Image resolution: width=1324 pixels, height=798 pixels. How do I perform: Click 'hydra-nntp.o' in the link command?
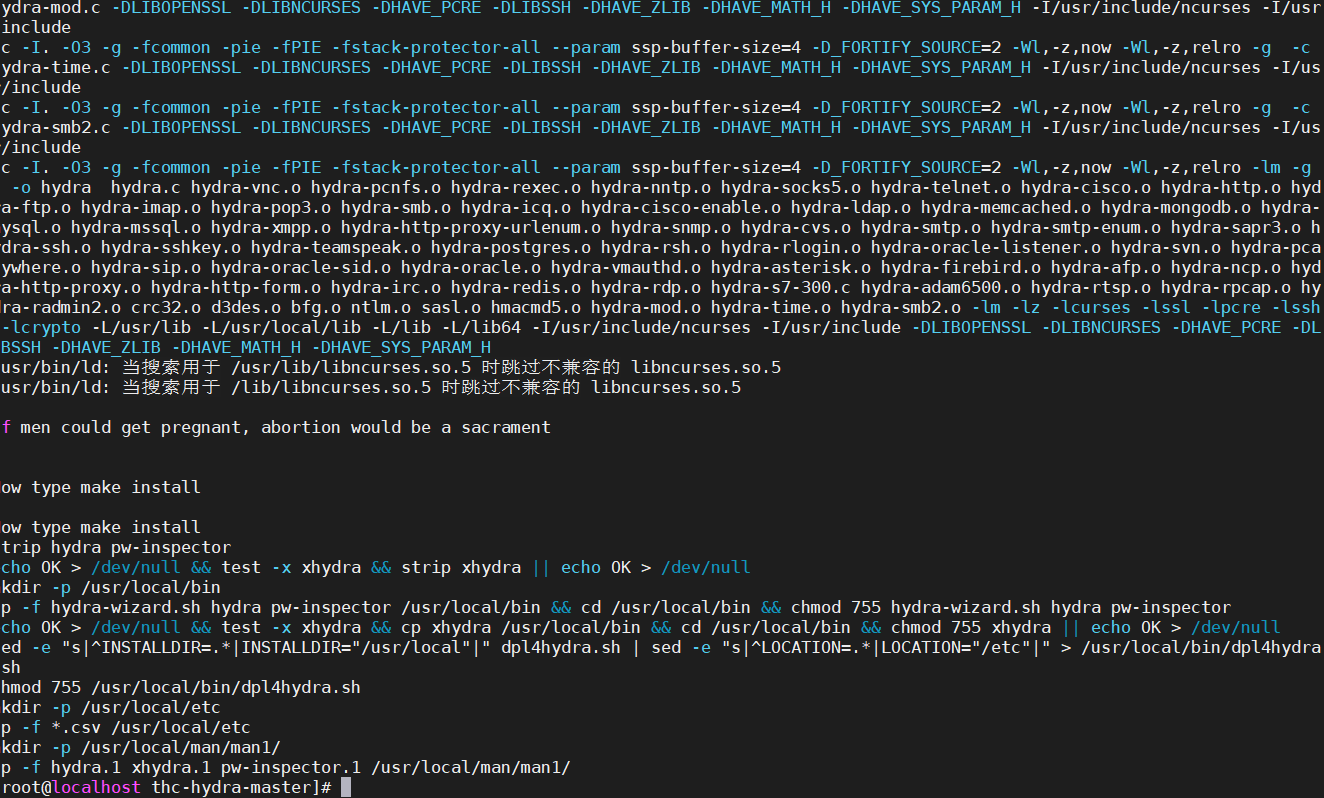[651, 188]
